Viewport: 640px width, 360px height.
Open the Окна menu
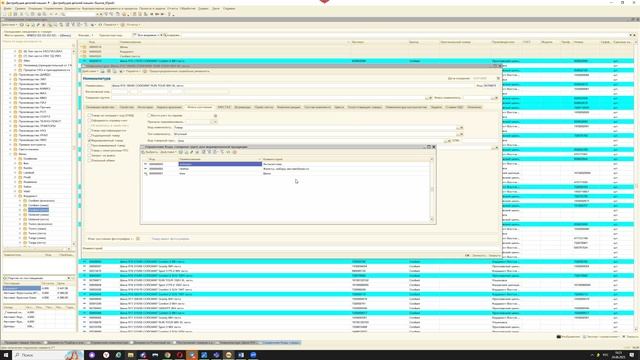tap(216, 8)
